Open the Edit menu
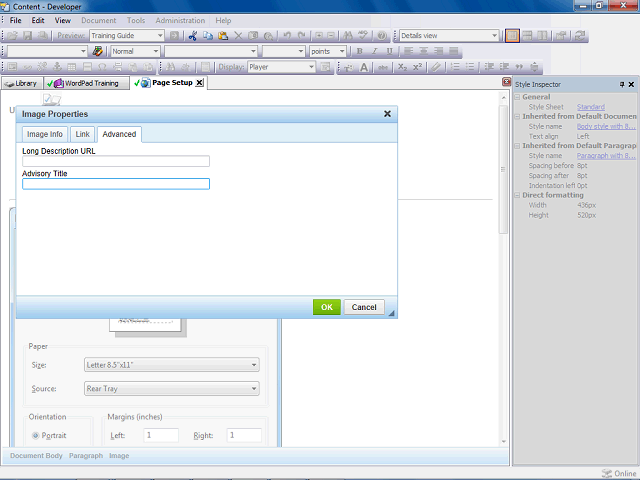640x480 pixels. click(38, 20)
